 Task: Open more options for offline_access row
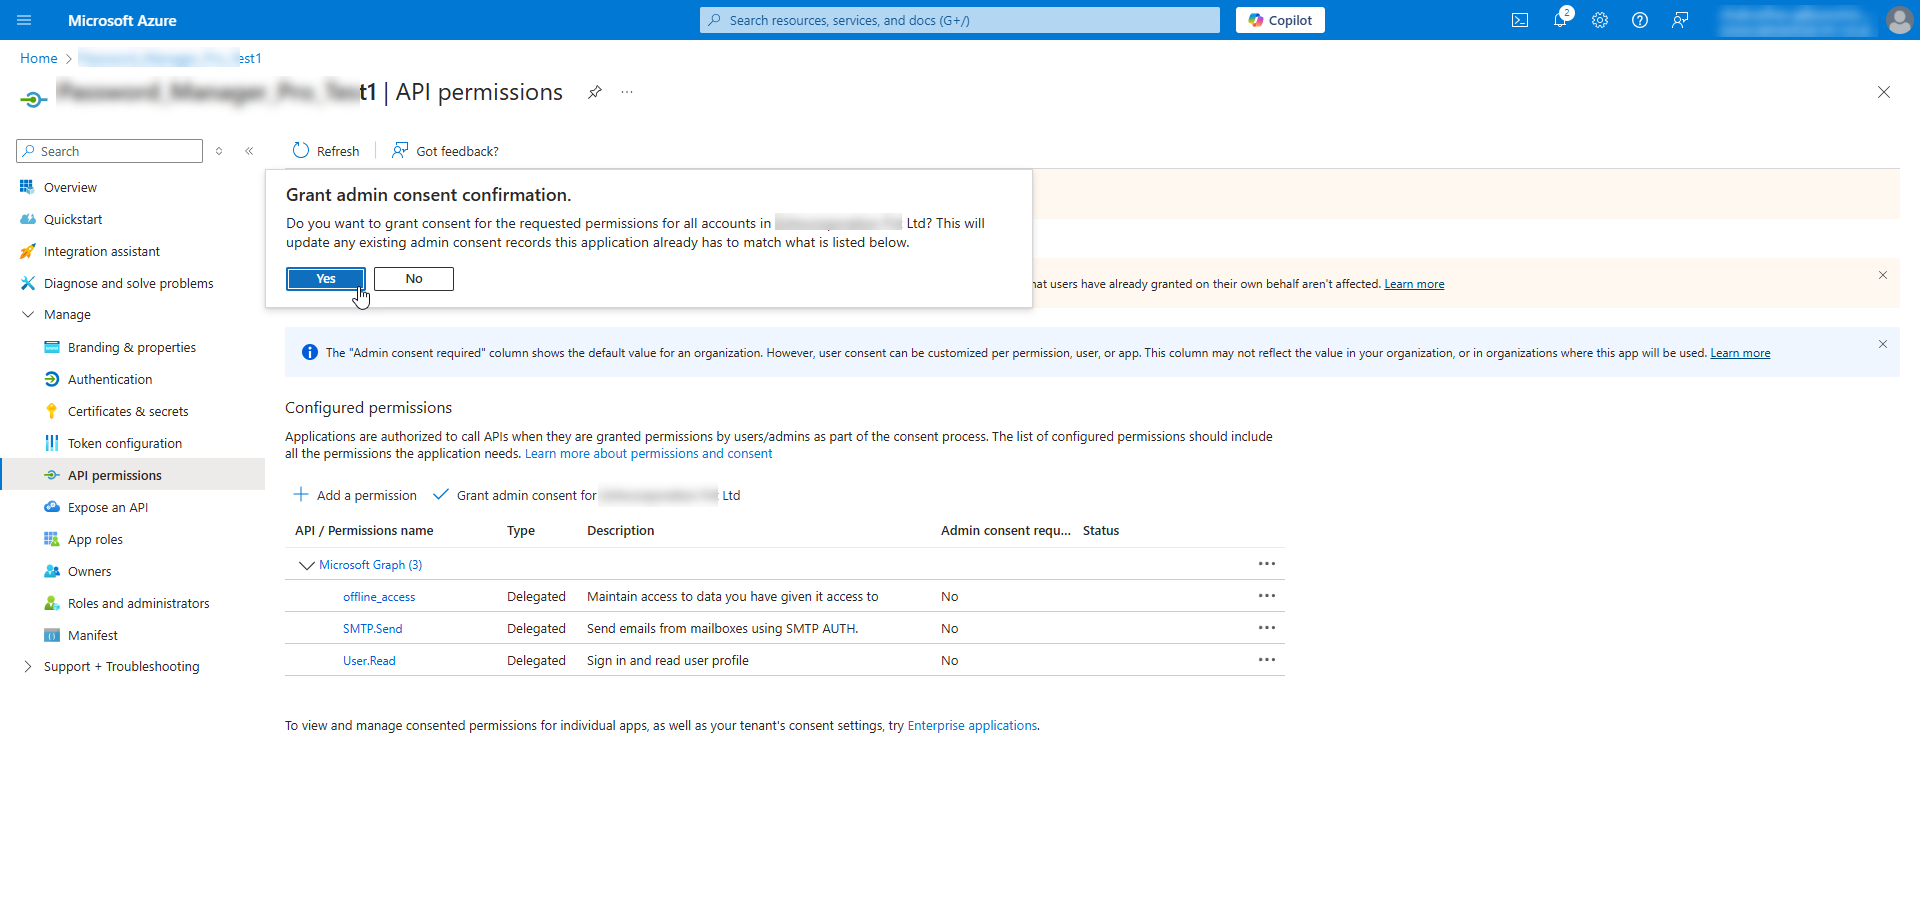tap(1267, 596)
